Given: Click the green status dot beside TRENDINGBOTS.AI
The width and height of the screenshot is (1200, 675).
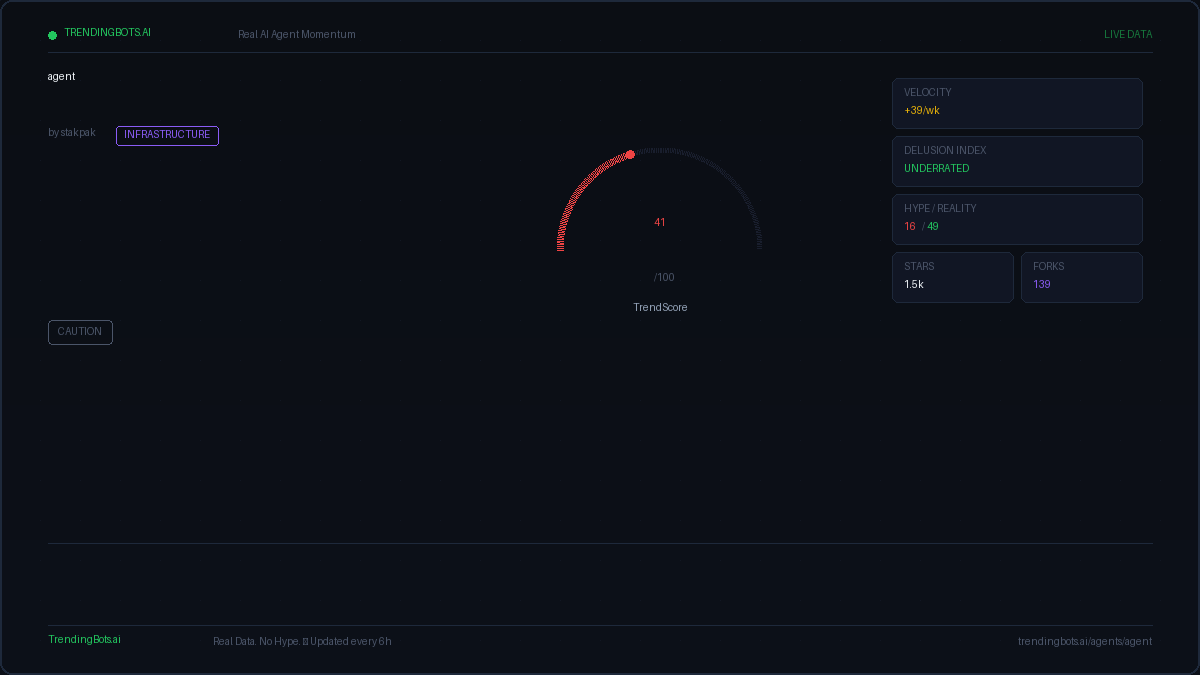Looking at the screenshot, I should coord(52,35).
